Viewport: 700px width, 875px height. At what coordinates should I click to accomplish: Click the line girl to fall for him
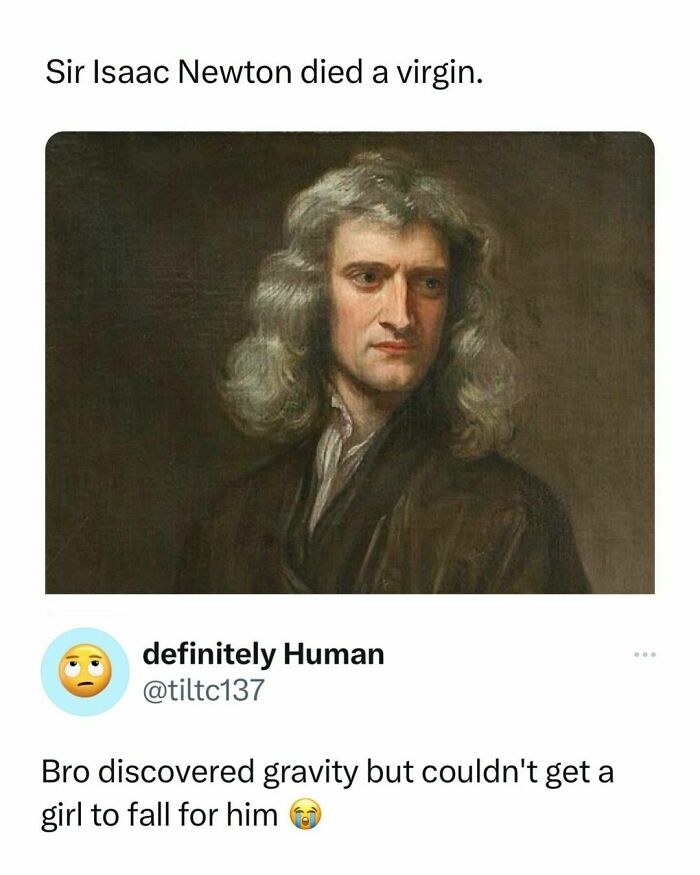tap(159, 815)
